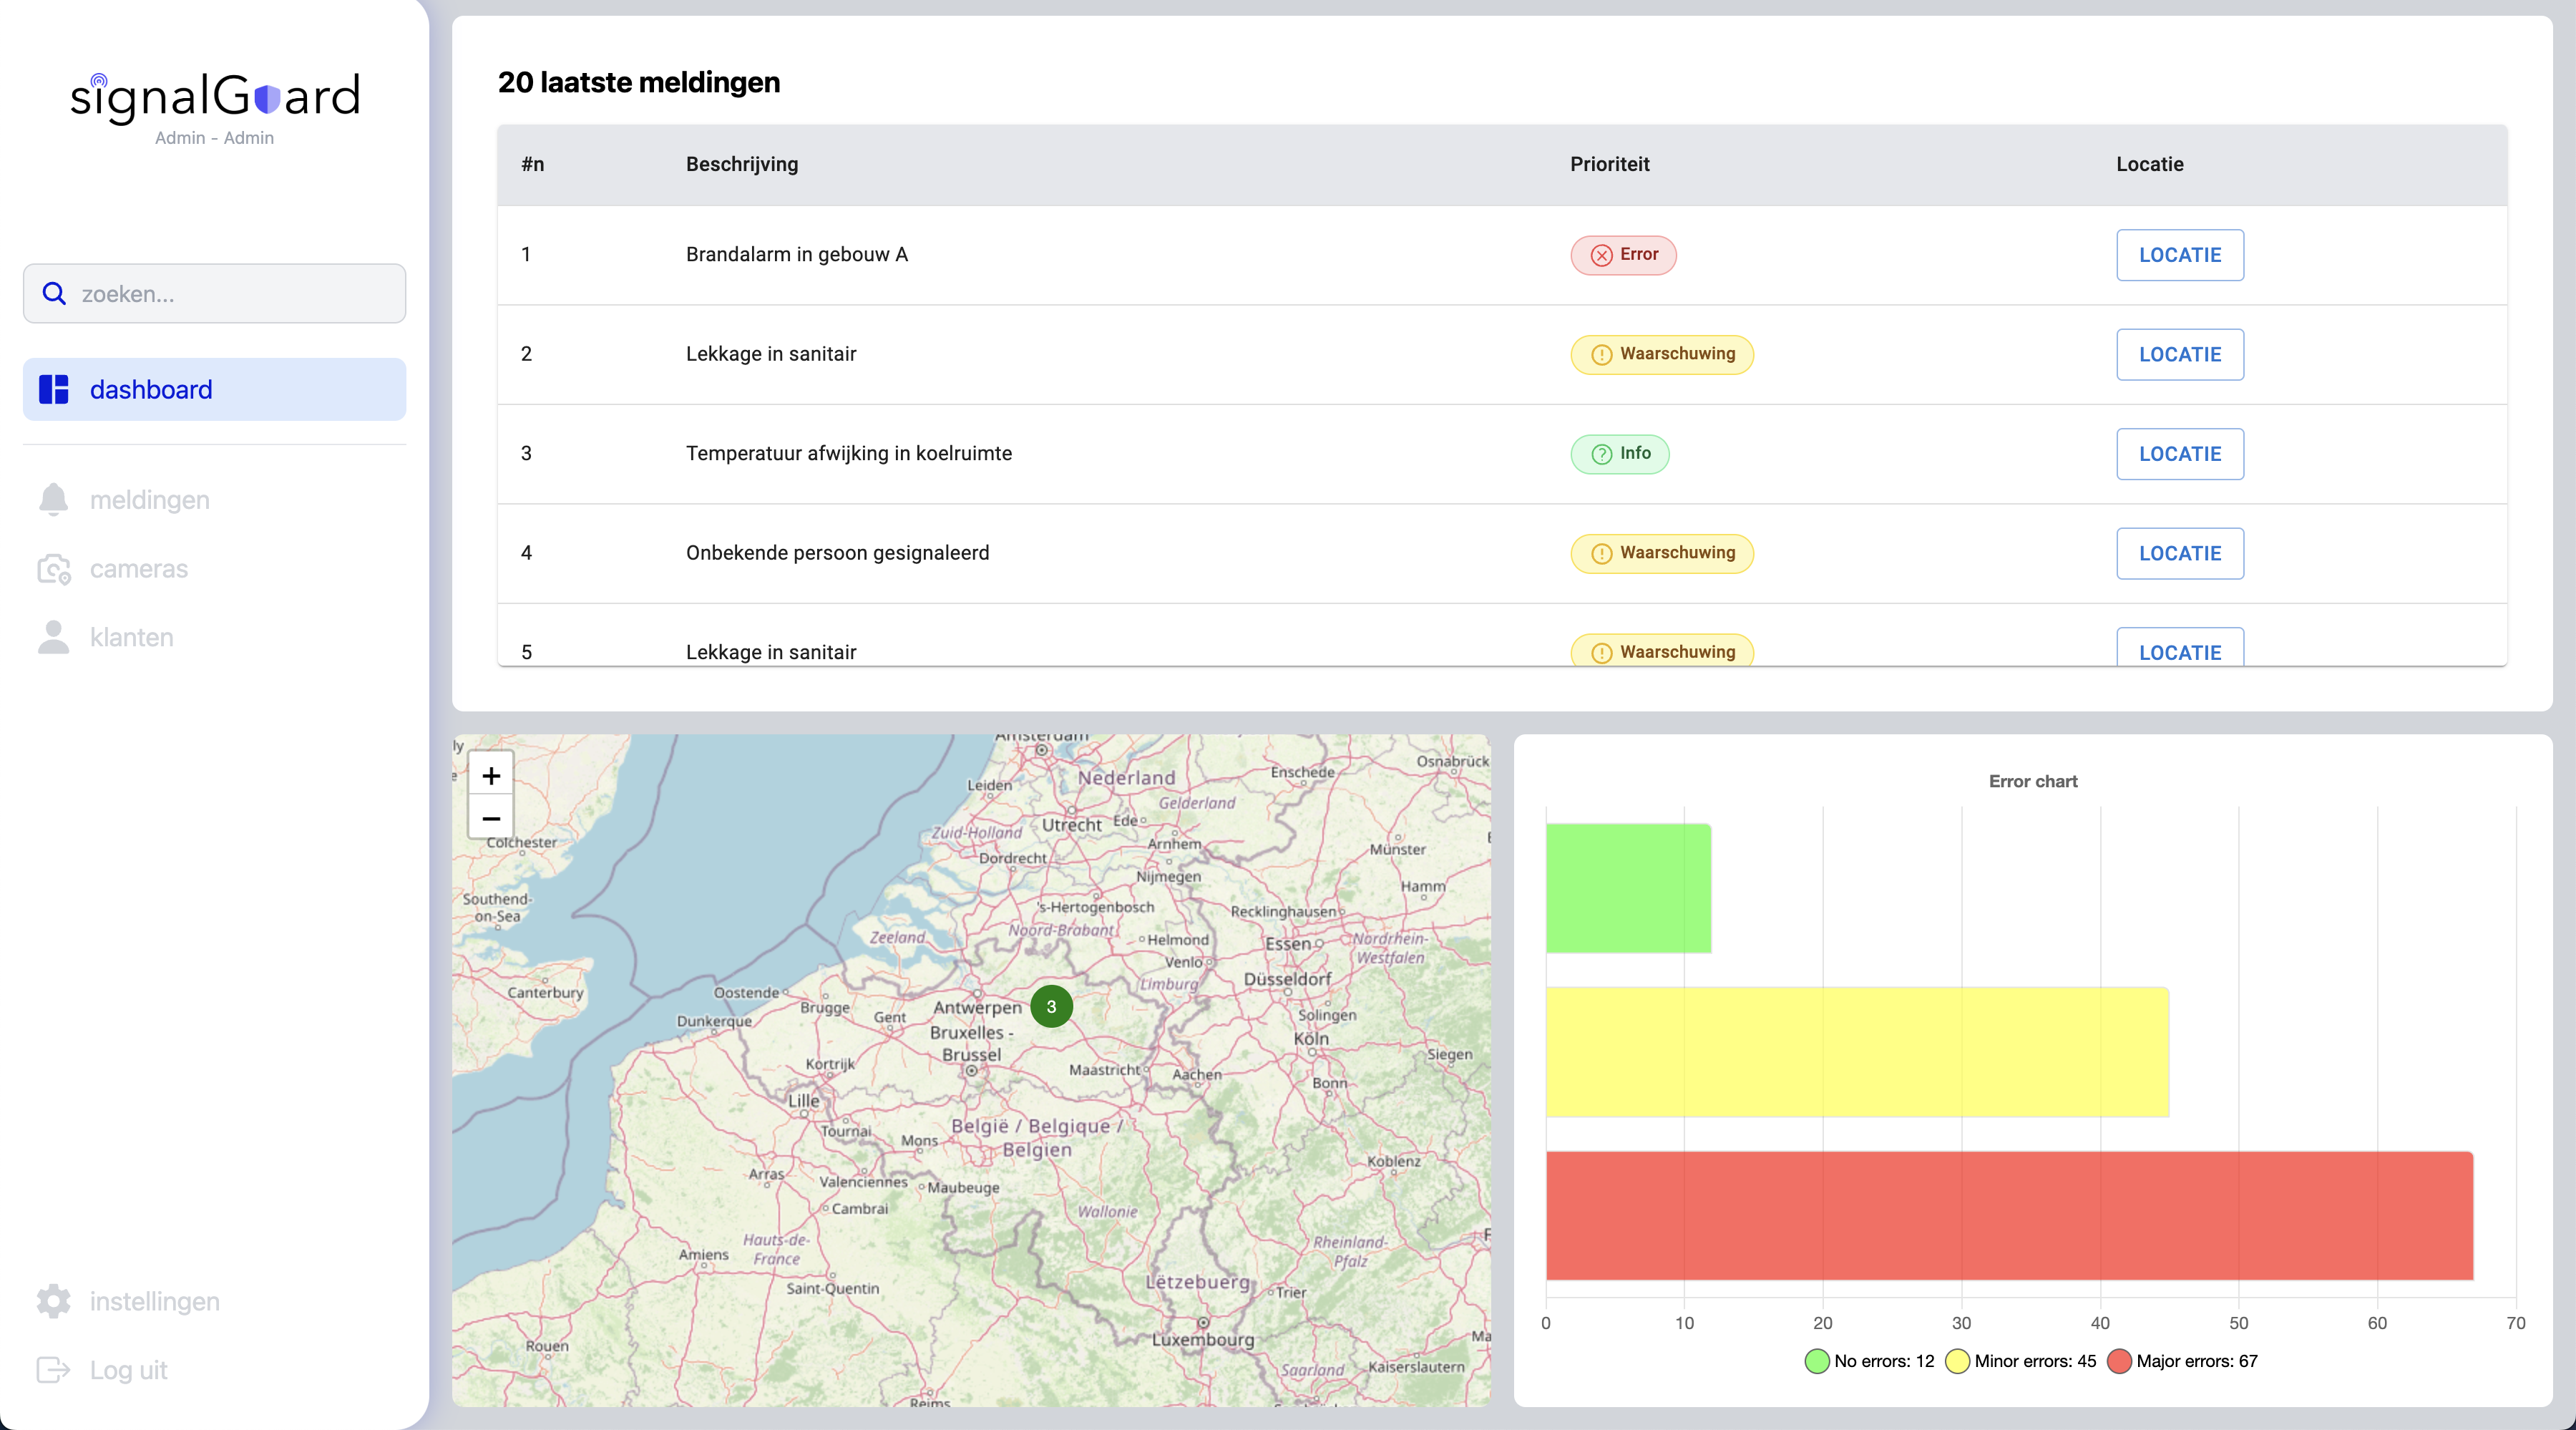Click the search magnifier icon
The image size is (2576, 1430).
pyautogui.click(x=54, y=293)
